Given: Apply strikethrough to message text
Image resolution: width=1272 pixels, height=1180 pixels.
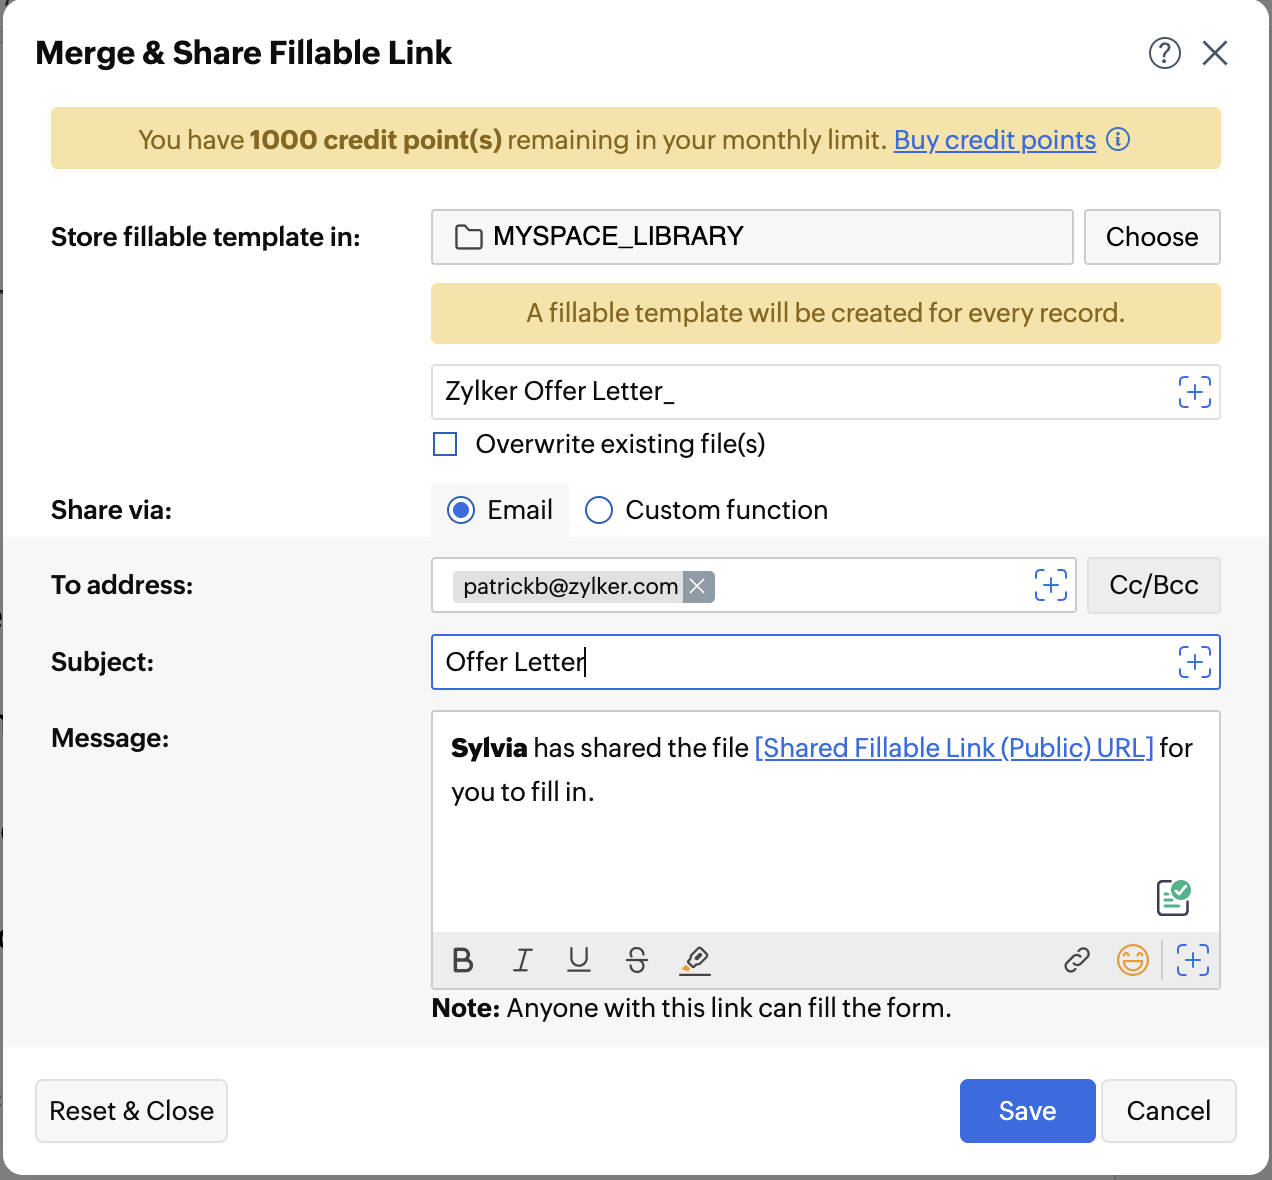Looking at the screenshot, I should tap(637, 960).
